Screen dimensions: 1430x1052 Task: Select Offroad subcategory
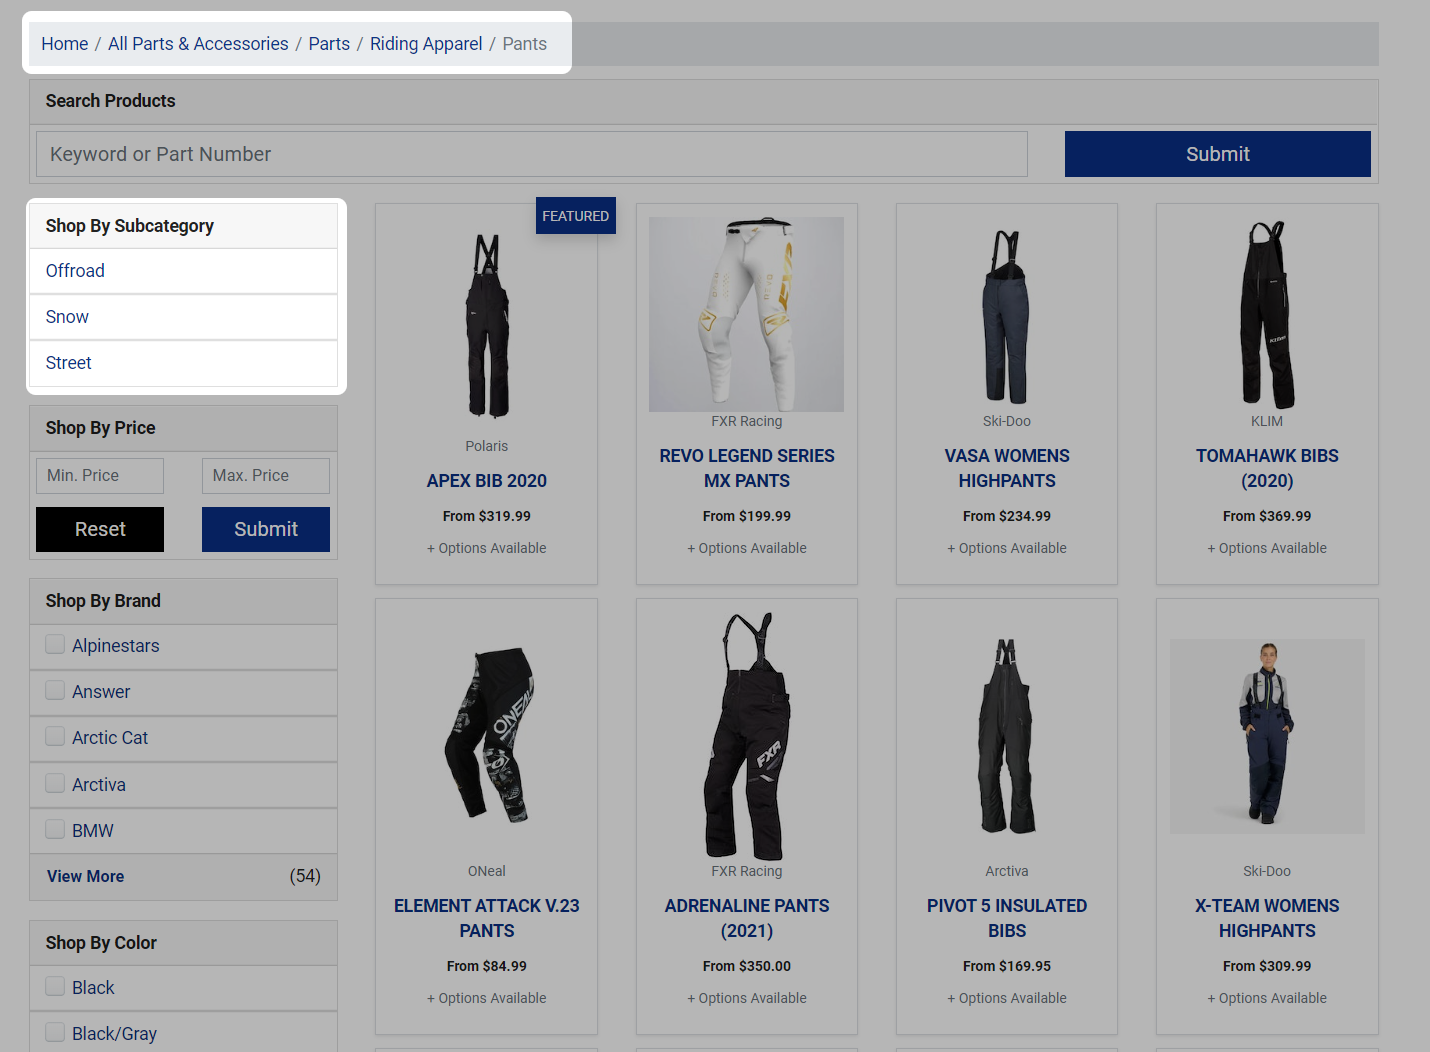pyautogui.click(x=183, y=271)
